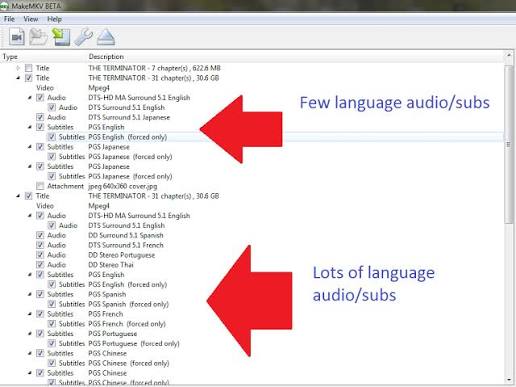Click the Description column header
The image size is (516, 387).
tap(106, 57)
